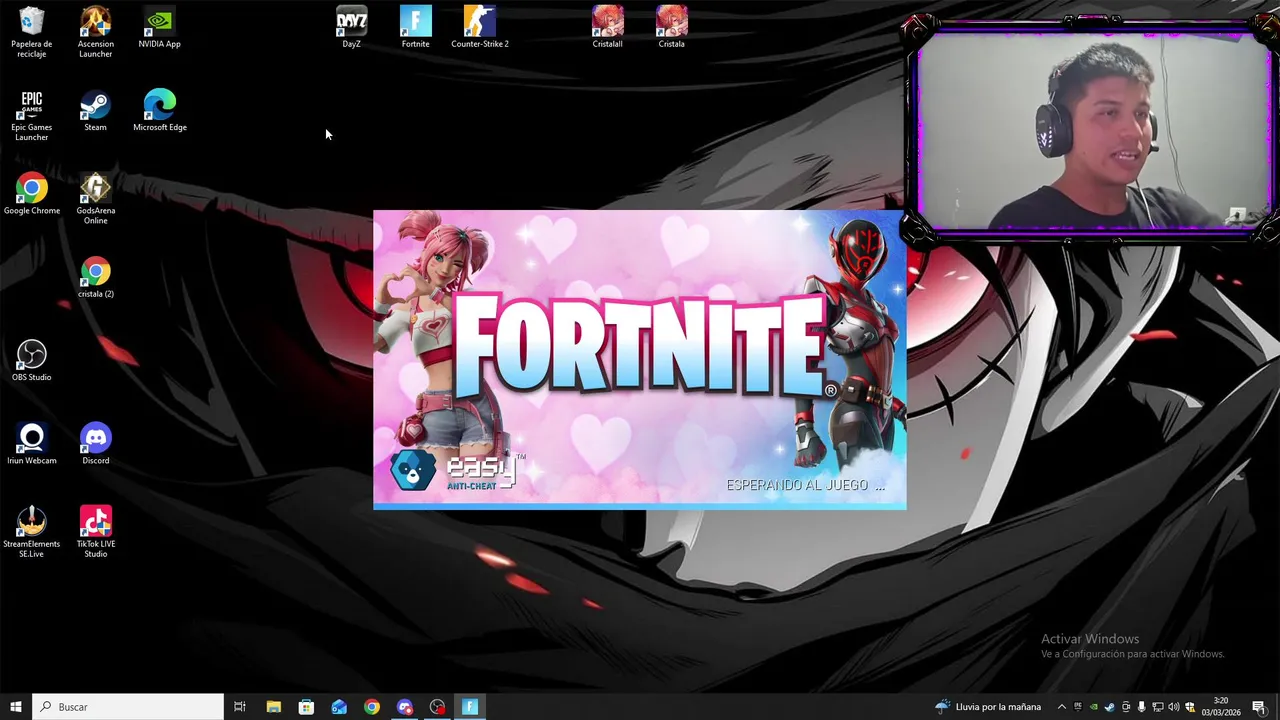Screen dimensions: 1280x720
Task: Click the Epic Games tray icon
Action: 1078,707
